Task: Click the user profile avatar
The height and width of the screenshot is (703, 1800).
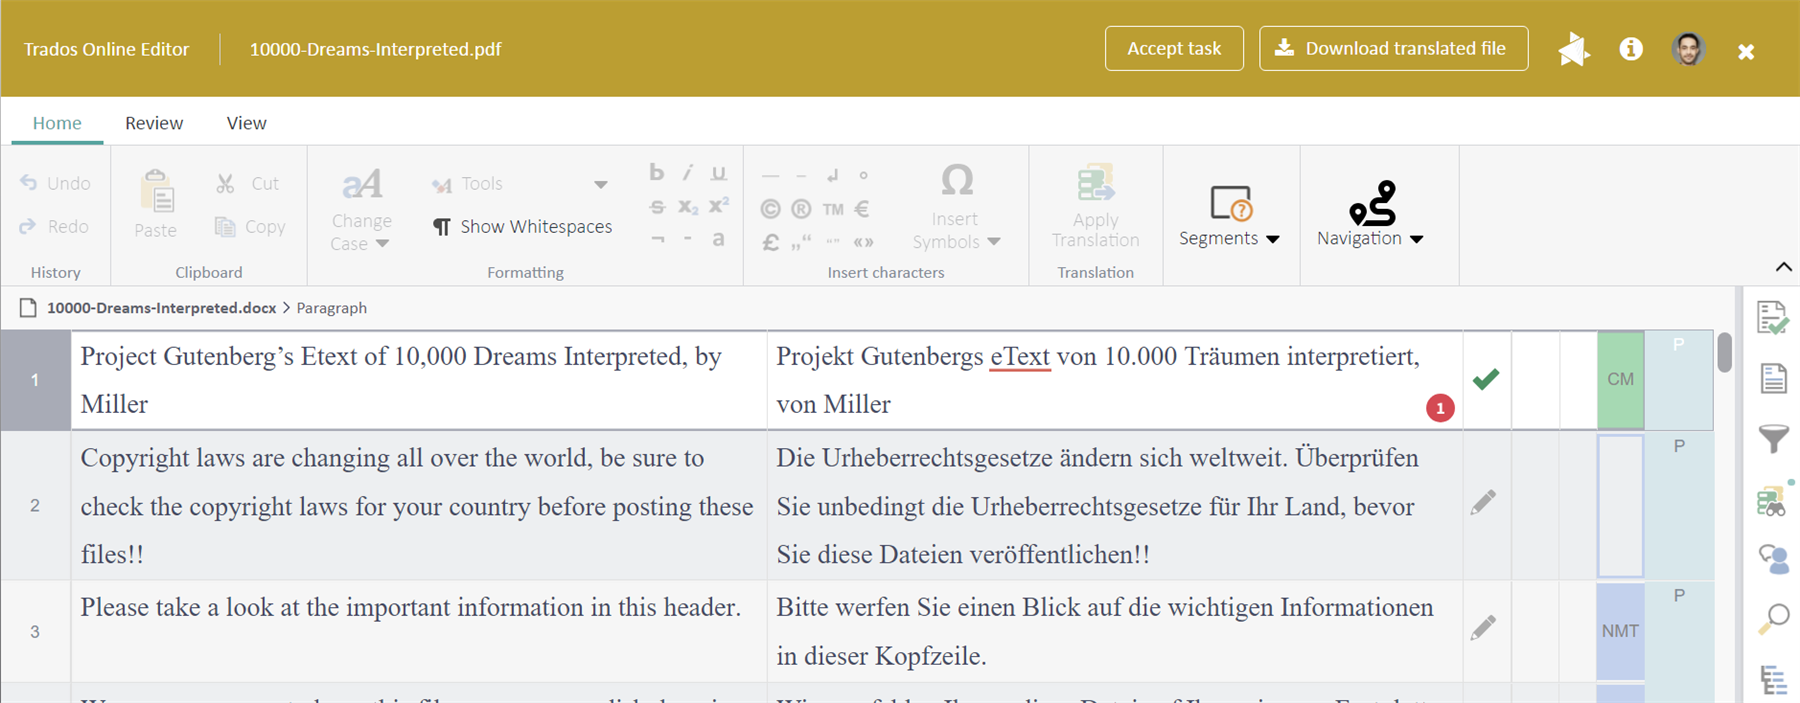Action: point(1688,49)
